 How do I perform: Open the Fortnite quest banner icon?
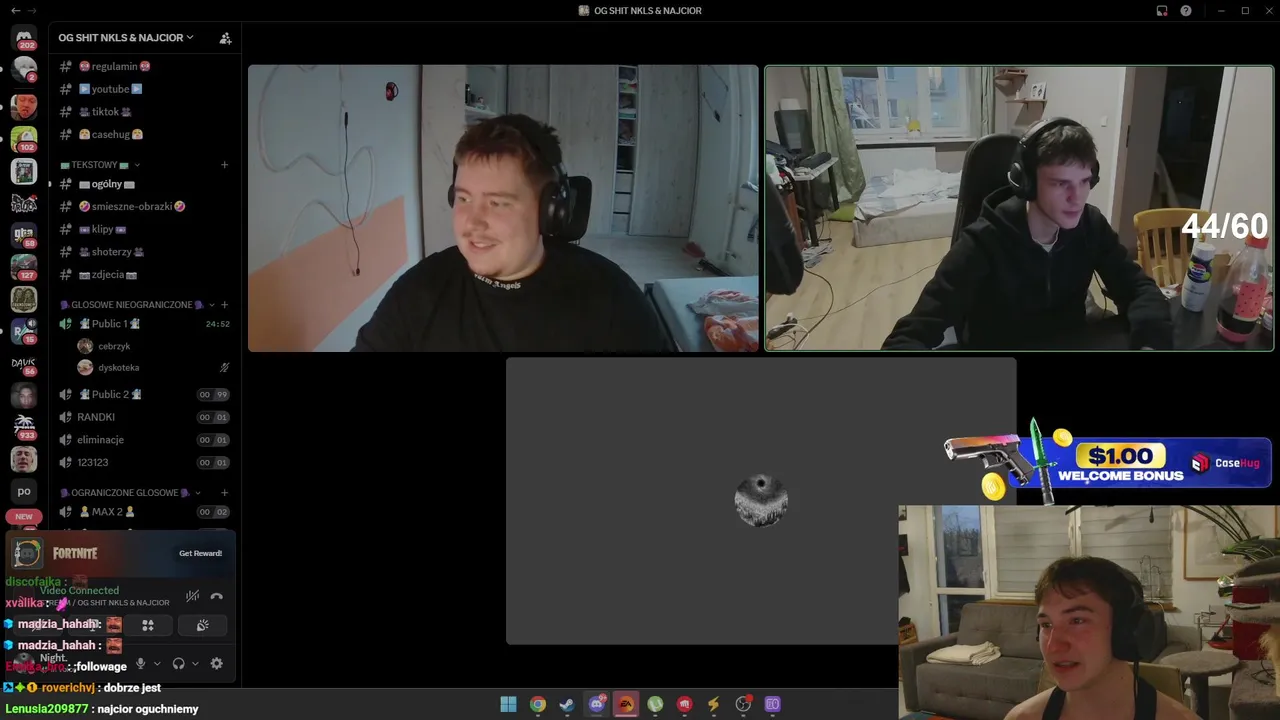tap(27, 553)
